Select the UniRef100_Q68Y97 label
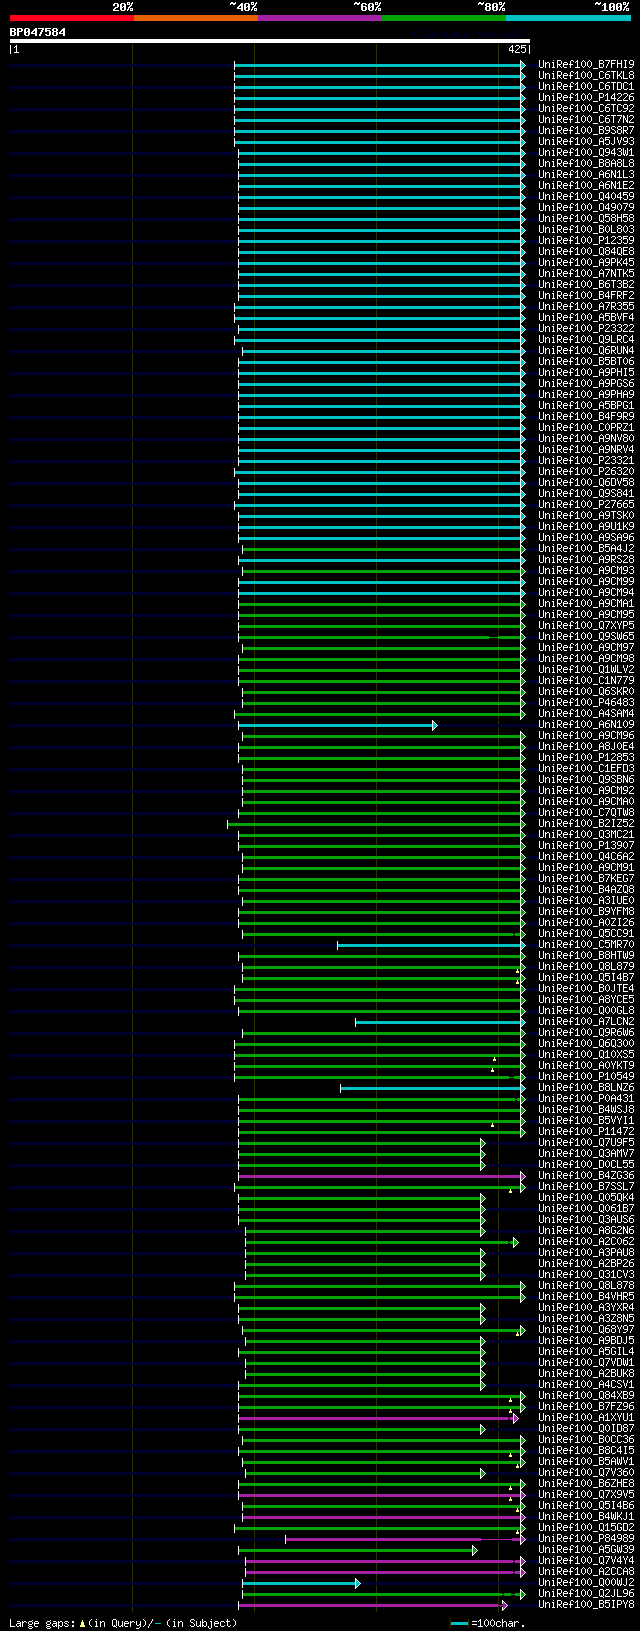 click(586, 1329)
